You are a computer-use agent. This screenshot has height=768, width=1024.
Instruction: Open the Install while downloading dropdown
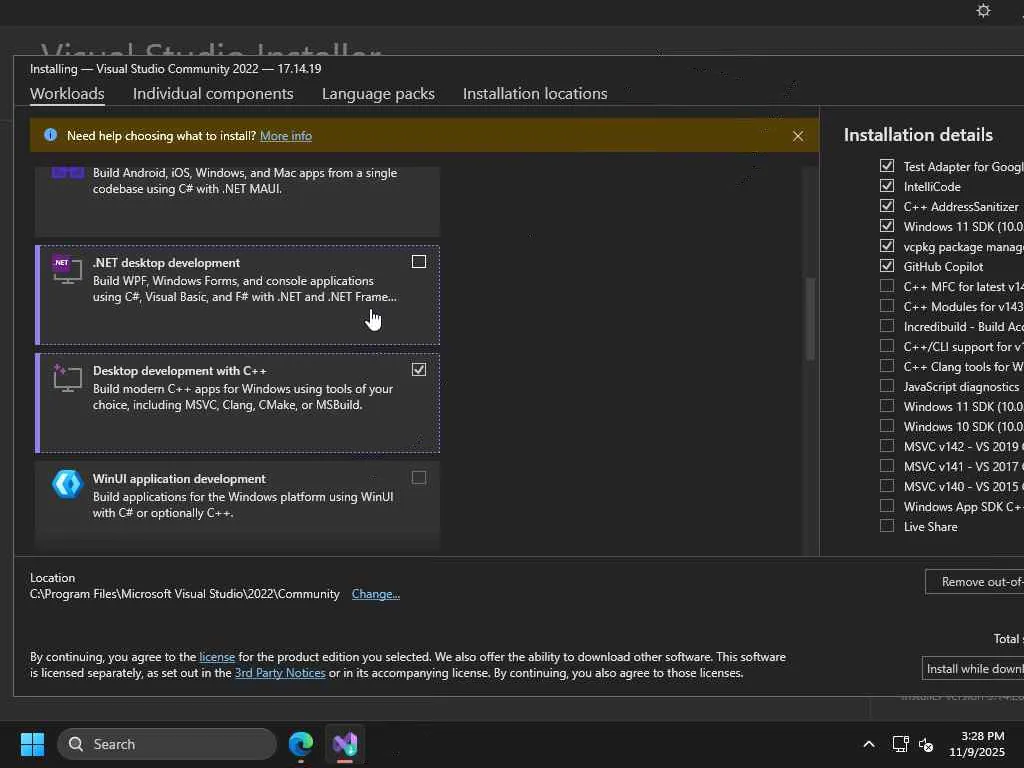click(973, 669)
